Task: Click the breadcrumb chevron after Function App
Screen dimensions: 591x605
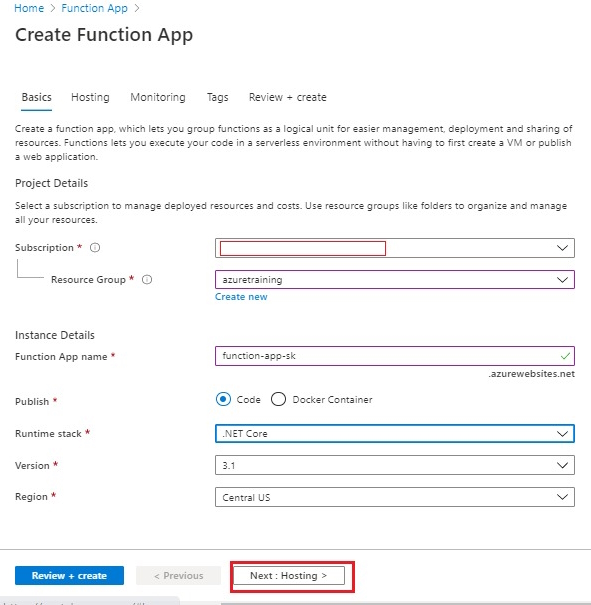Action: click(x=137, y=8)
